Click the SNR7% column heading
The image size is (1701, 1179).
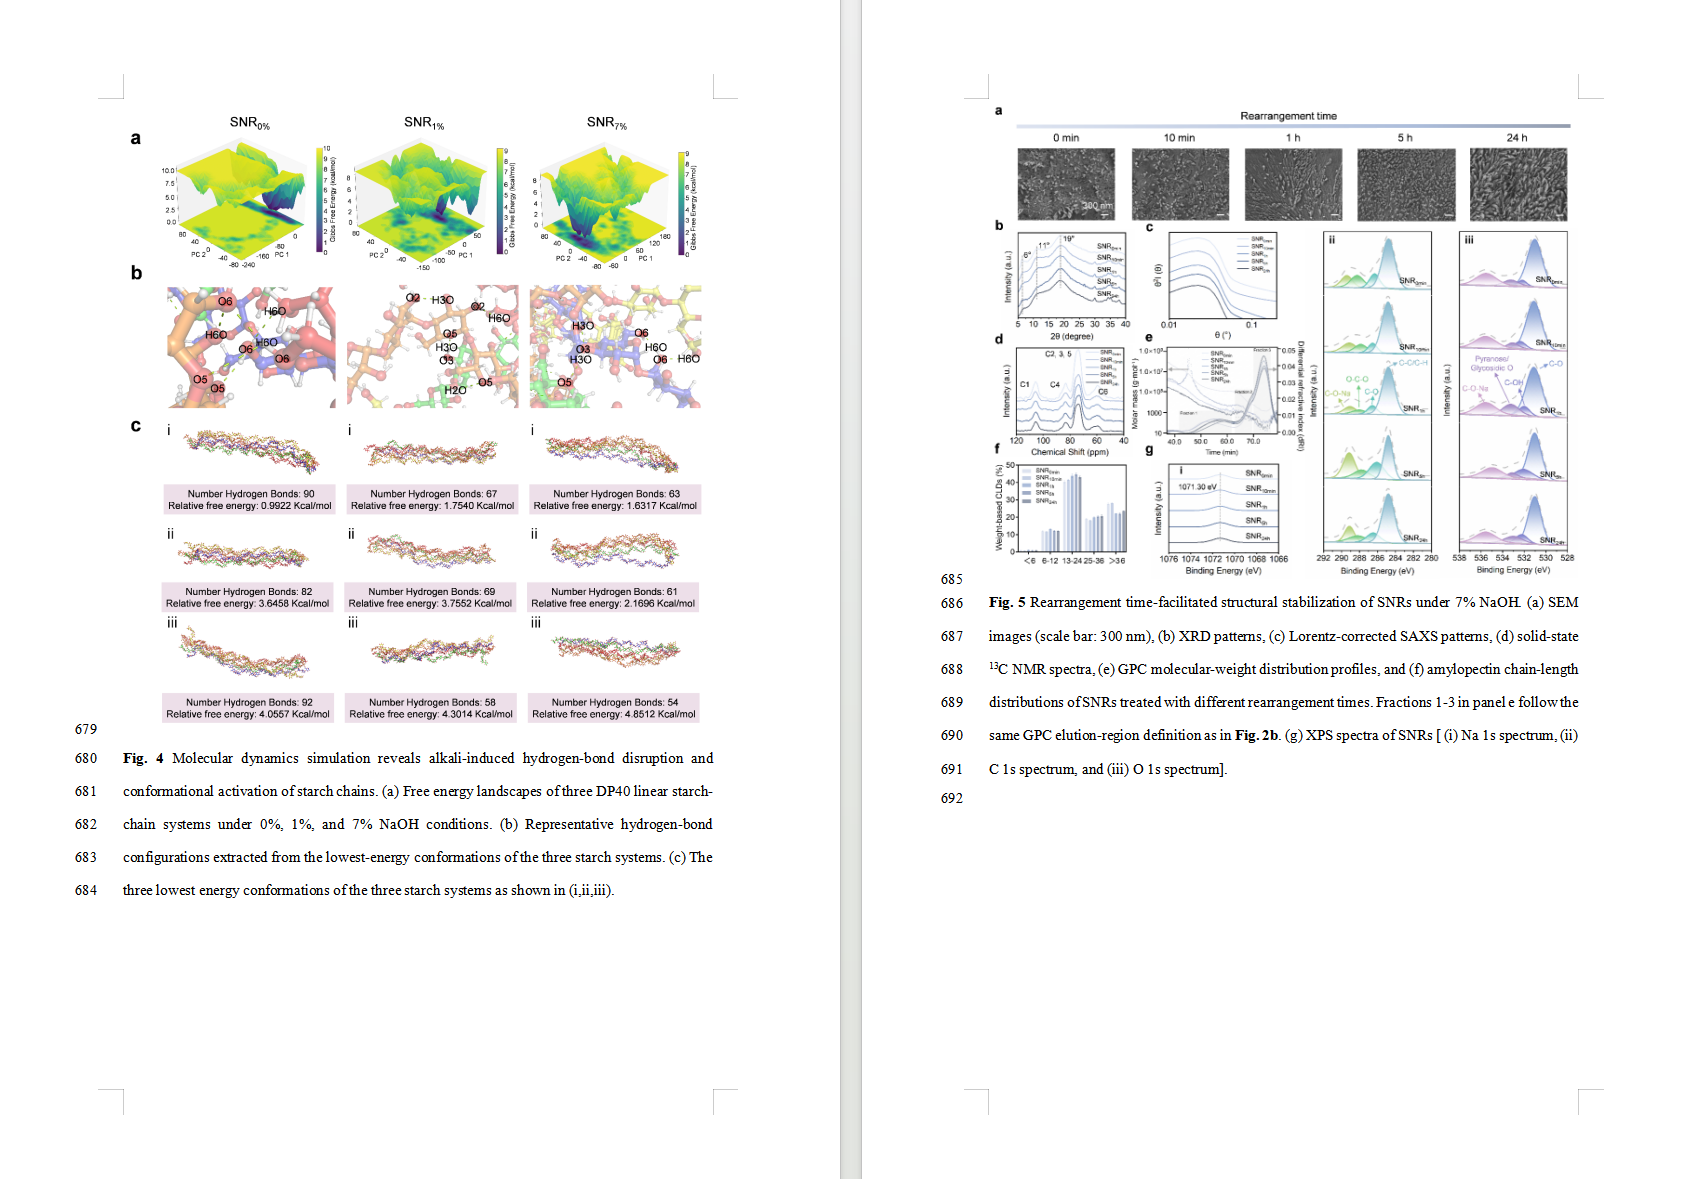[606, 123]
